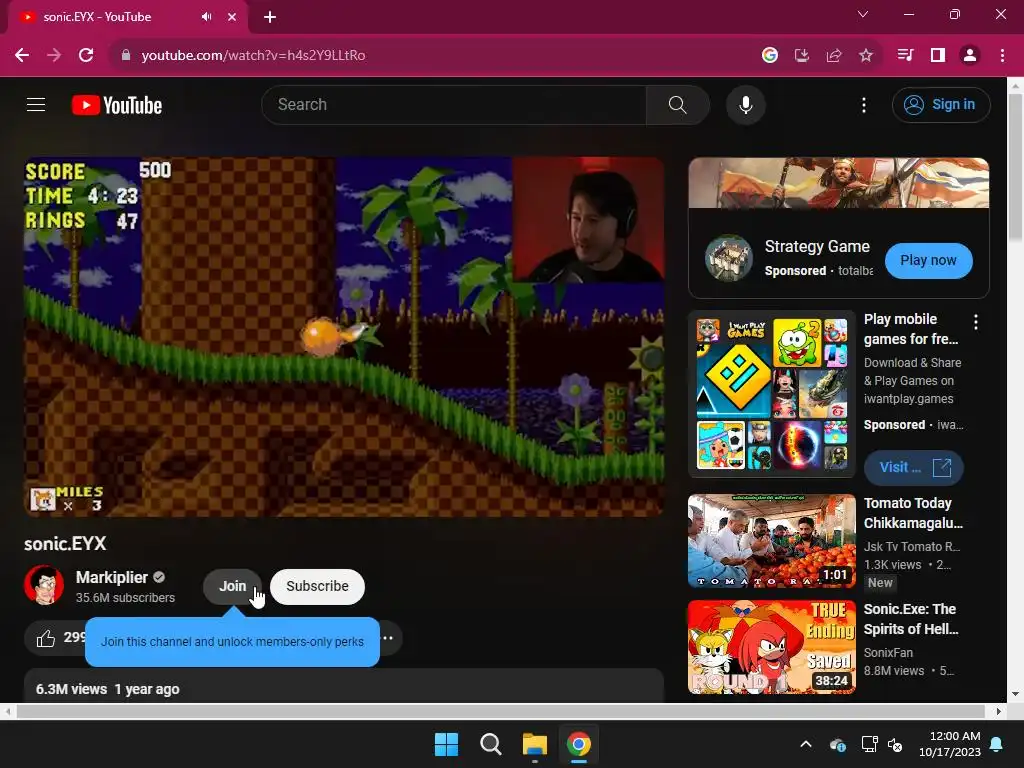1024x768 pixels.
Task: Click the display network tray icon
Action: pos(869,744)
